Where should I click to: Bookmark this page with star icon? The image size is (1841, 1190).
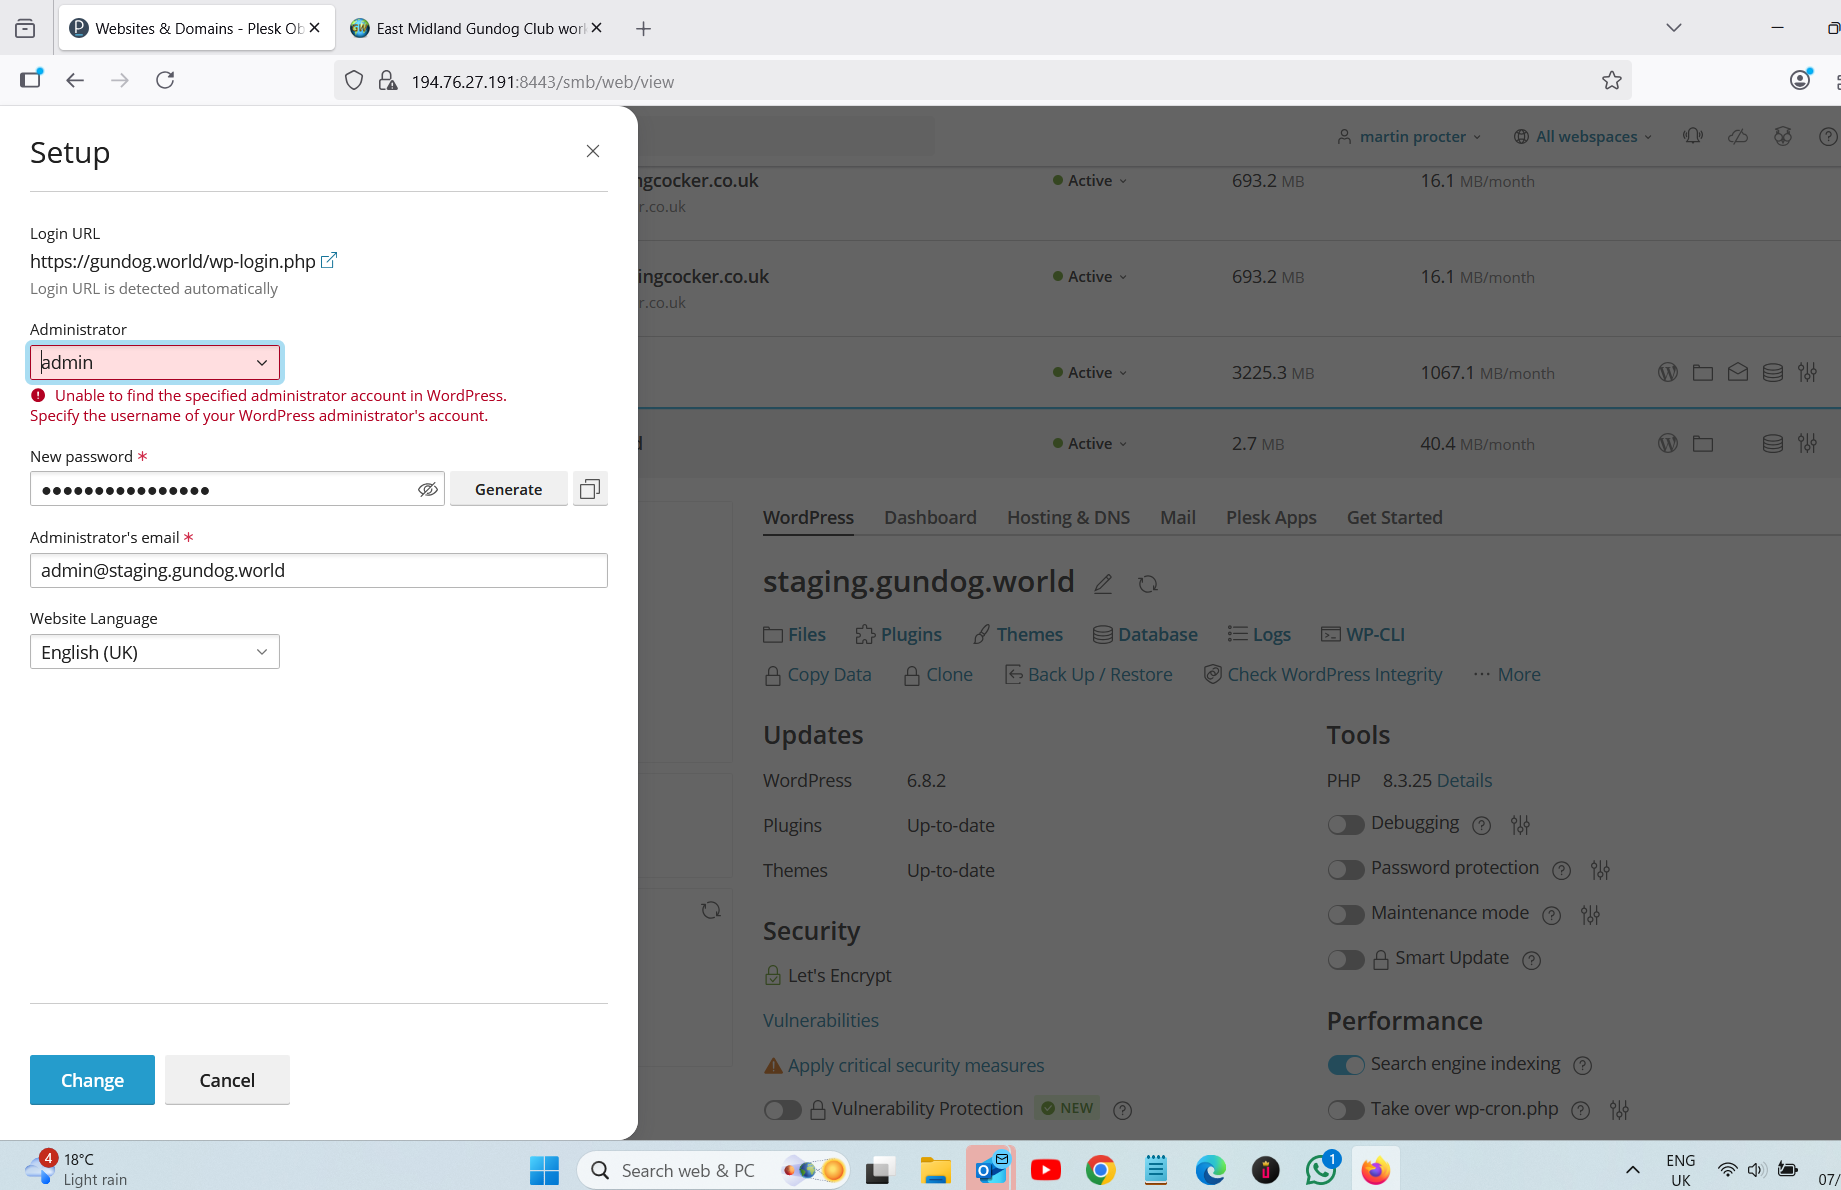tap(1611, 81)
